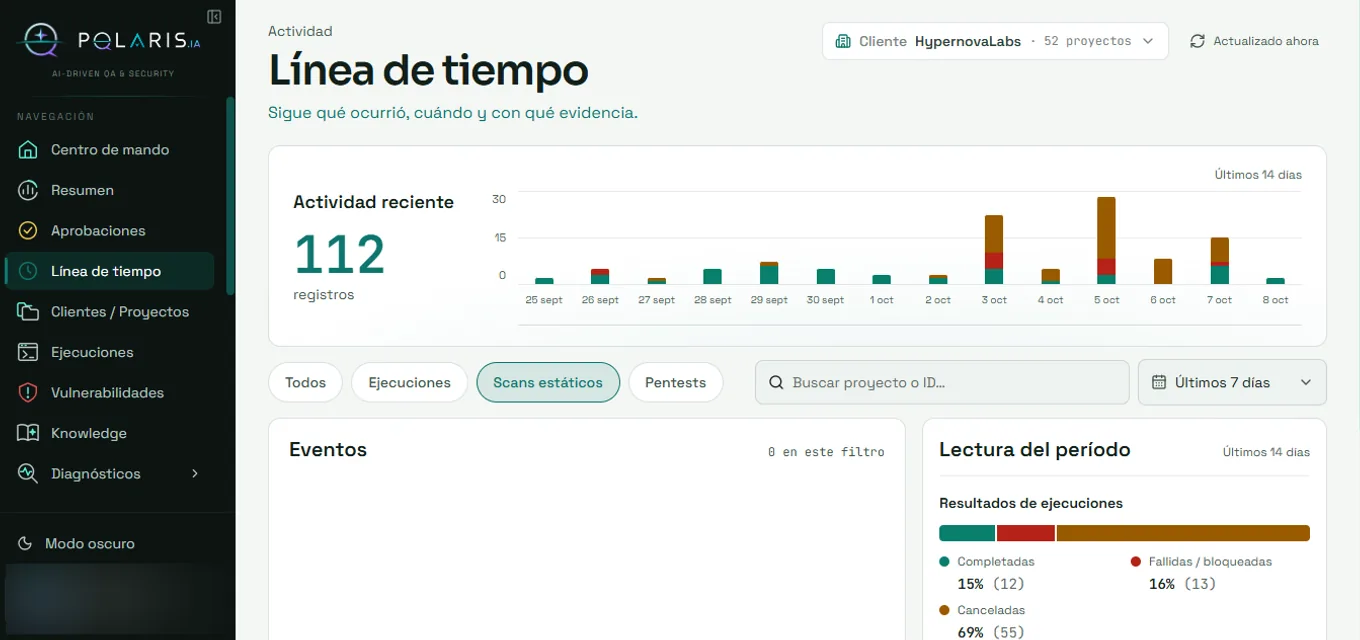This screenshot has width=1360, height=640.
Task: Navigate to Ejecuciones
Action: 109,352
